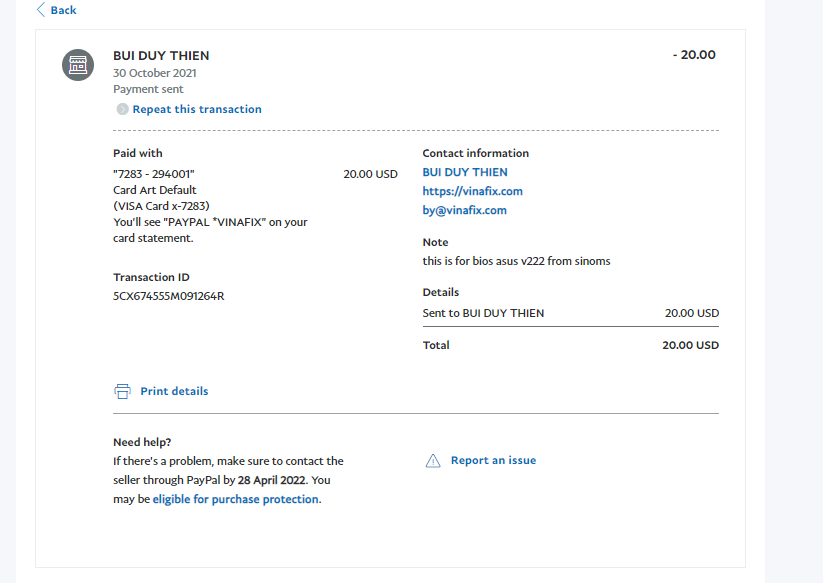The height and width of the screenshot is (583, 823).
Task: Click the -20.00 amount in the header
Action: pos(693,55)
